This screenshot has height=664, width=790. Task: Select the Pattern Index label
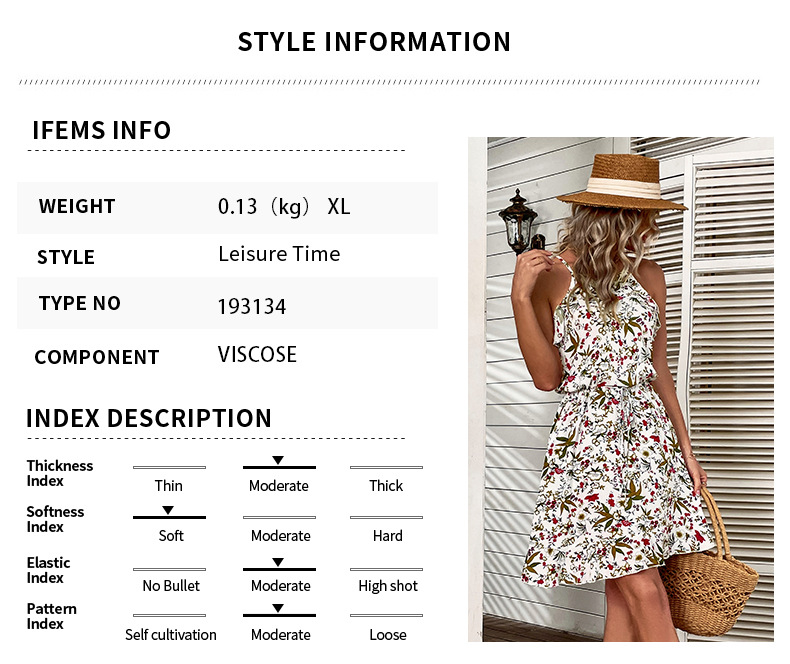coord(51,616)
